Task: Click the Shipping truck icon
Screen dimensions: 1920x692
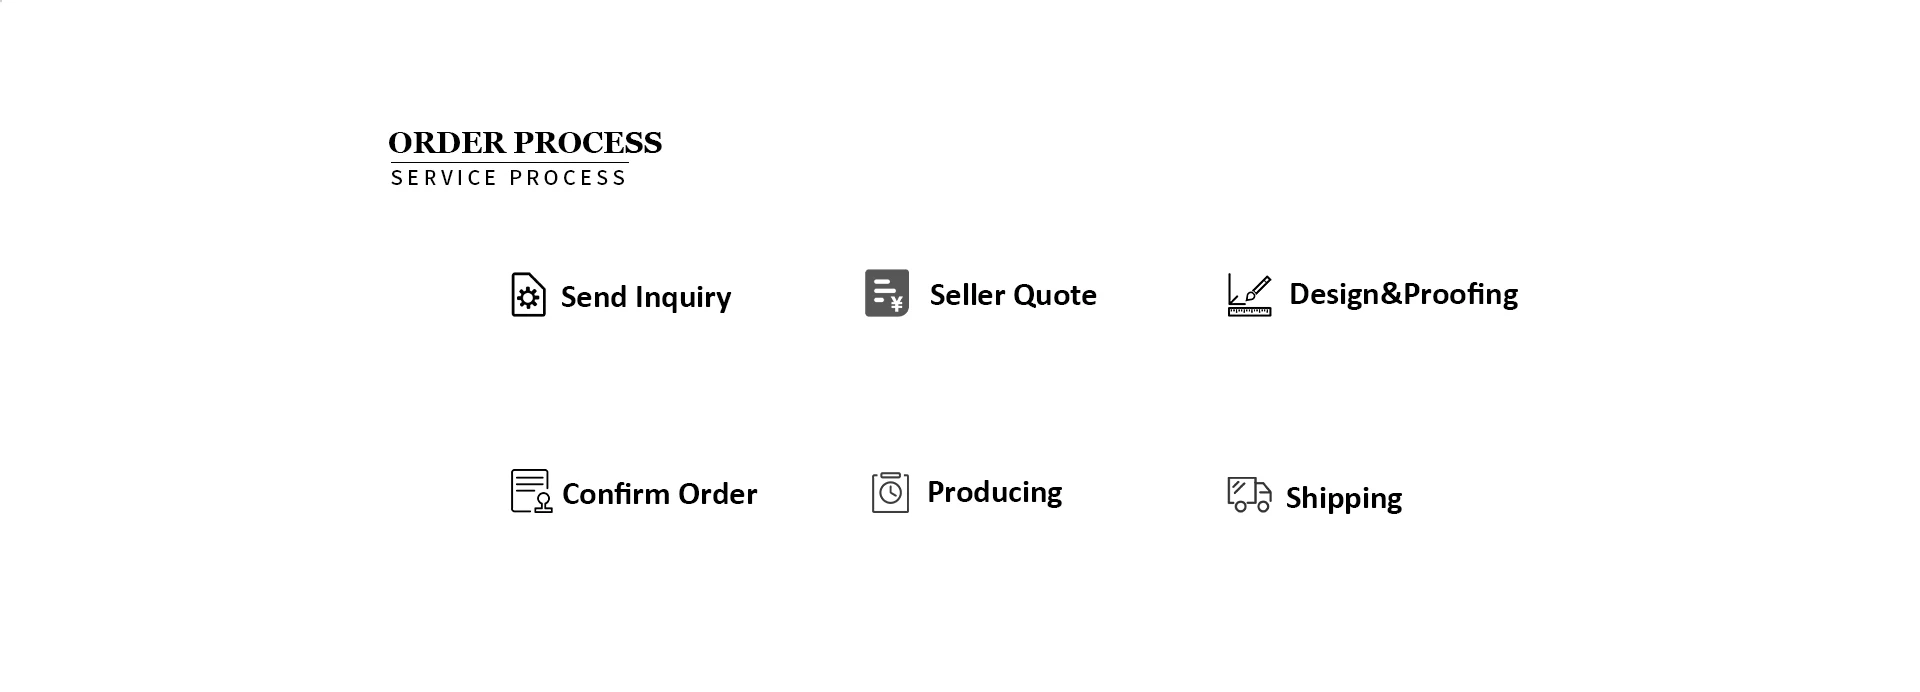Action: click(x=1249, y=494)
